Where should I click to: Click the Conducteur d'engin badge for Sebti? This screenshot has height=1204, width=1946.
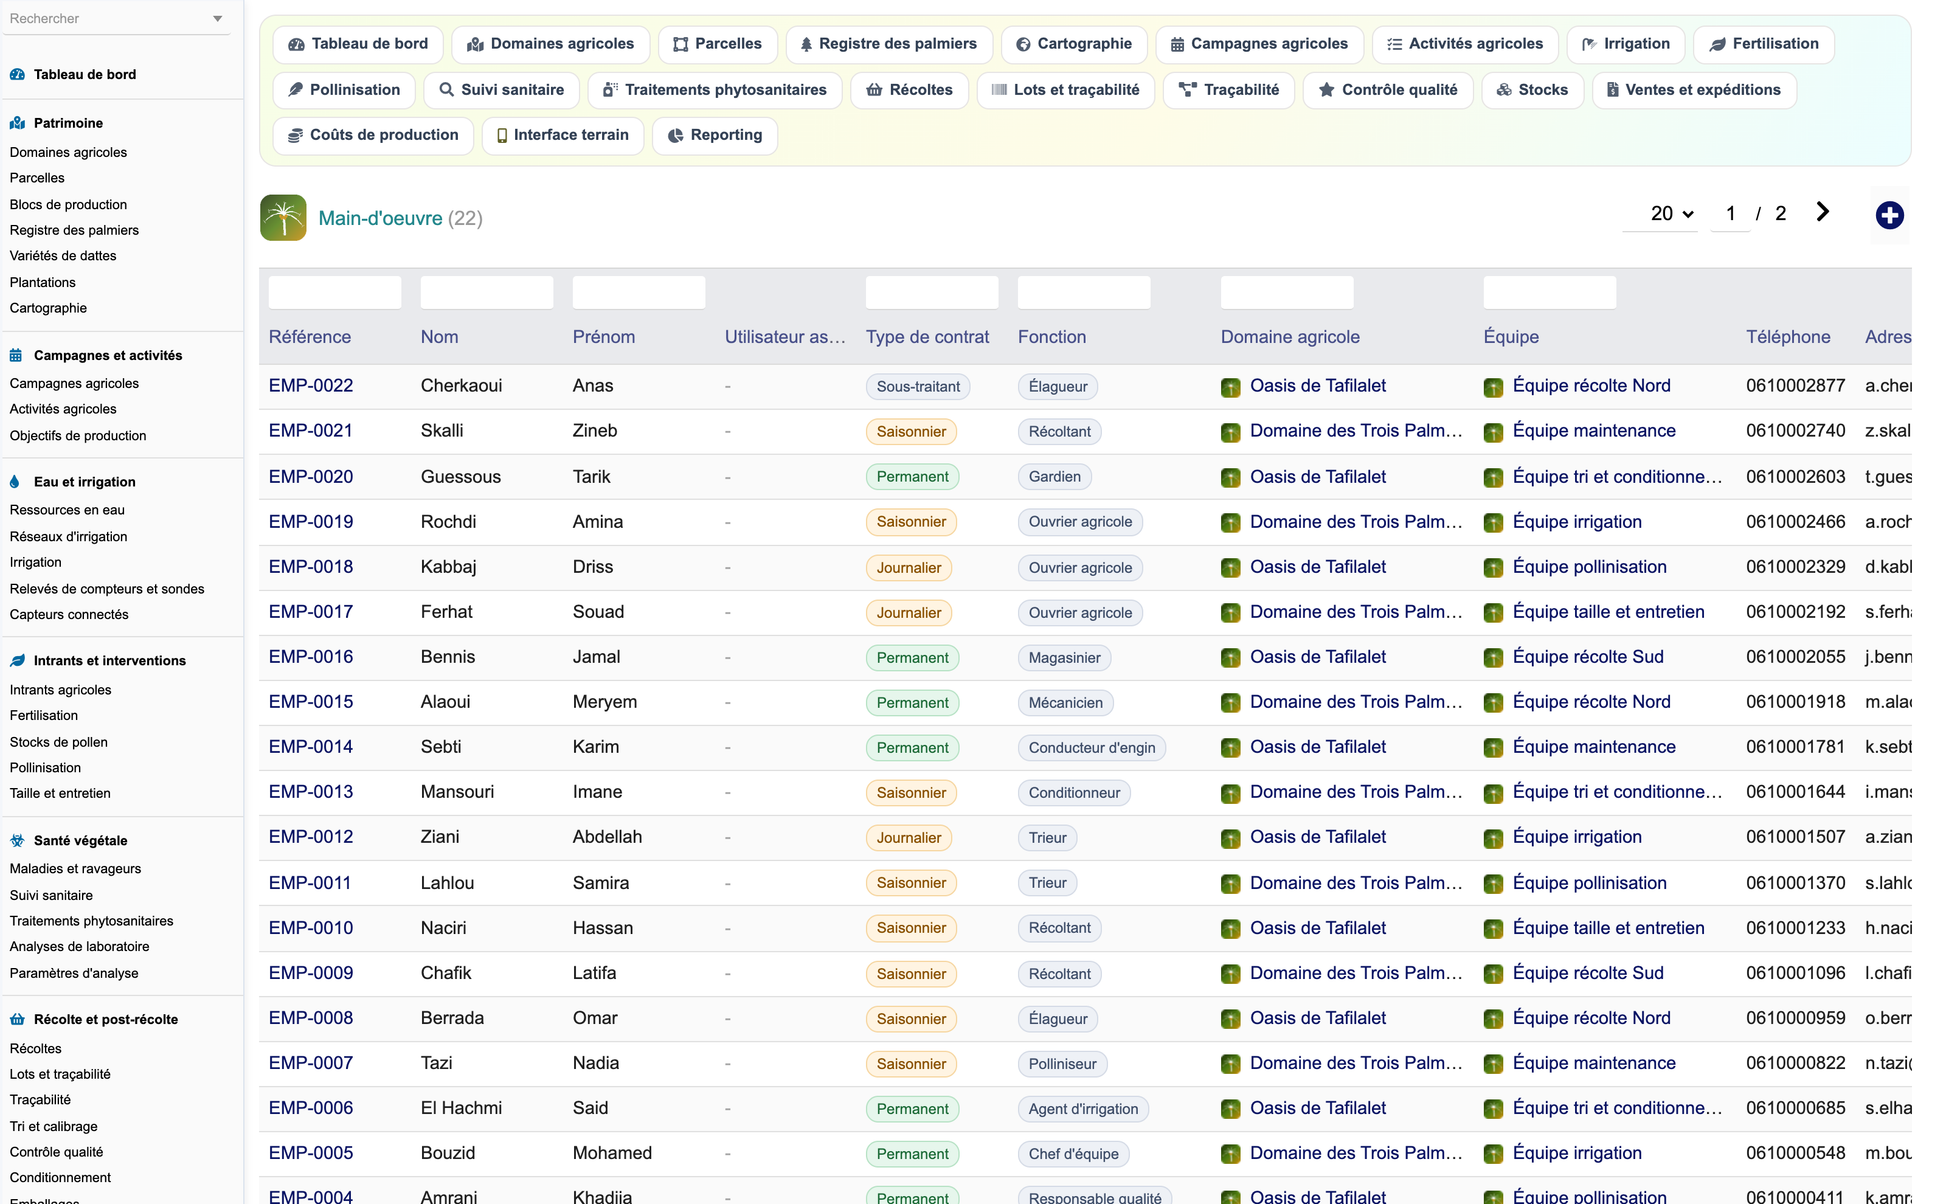(1092, 748)
